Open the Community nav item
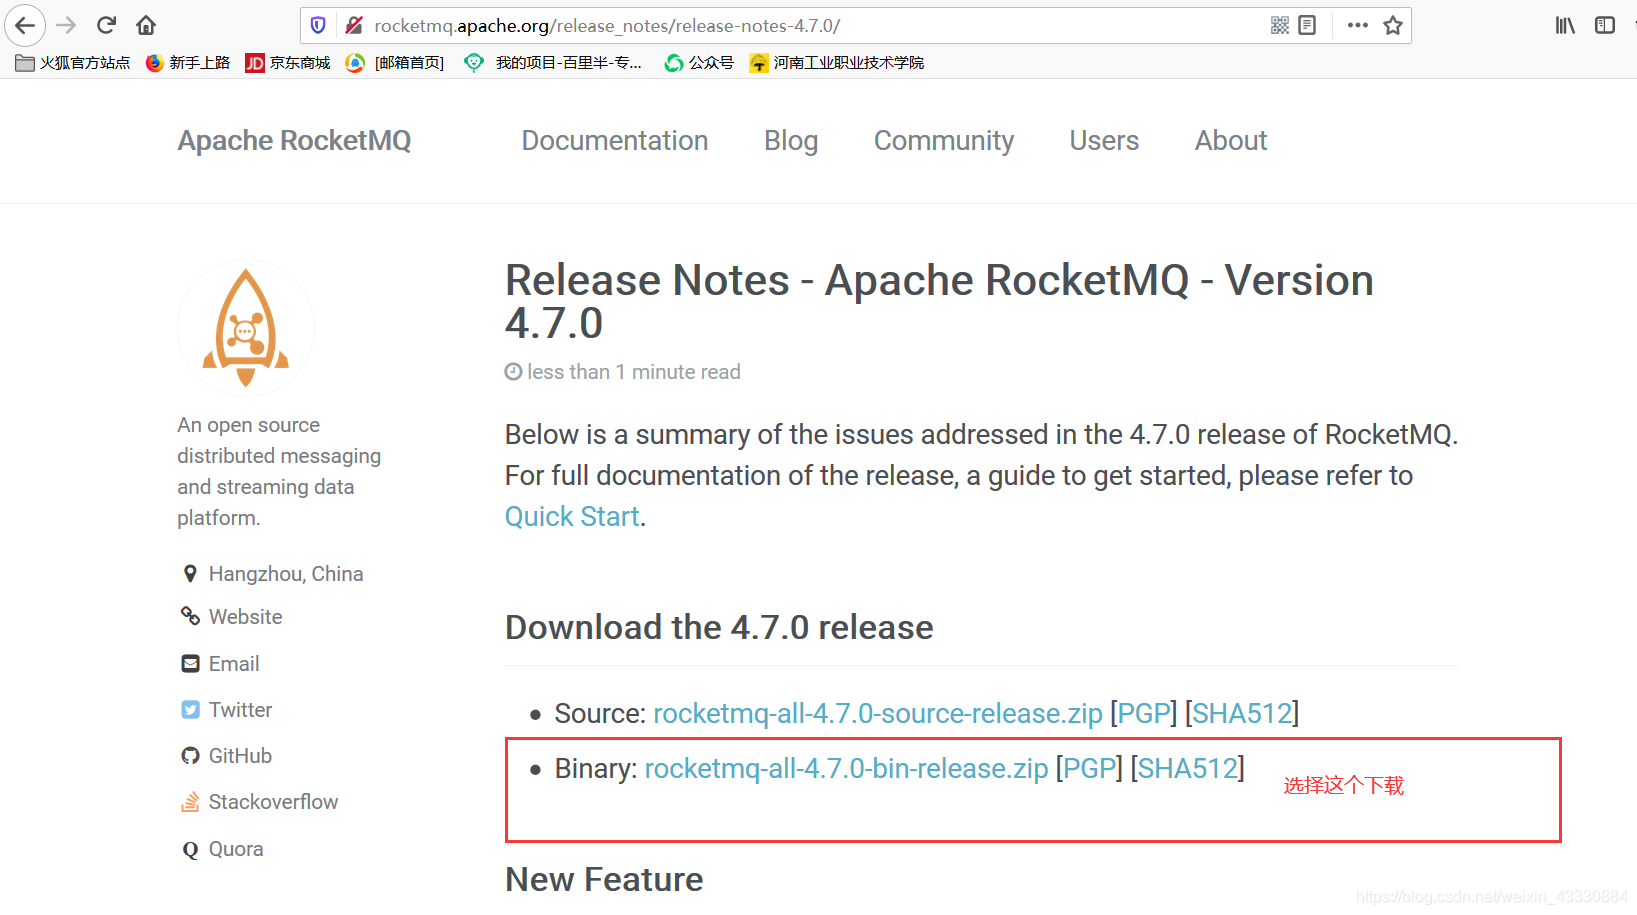This screenshot has width=1637, height=915. [x=944, y=141]
